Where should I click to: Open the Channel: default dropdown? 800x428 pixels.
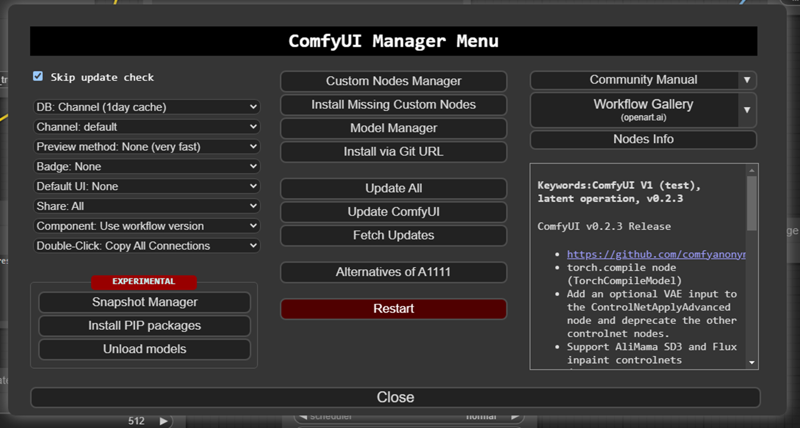click(147, 127)
